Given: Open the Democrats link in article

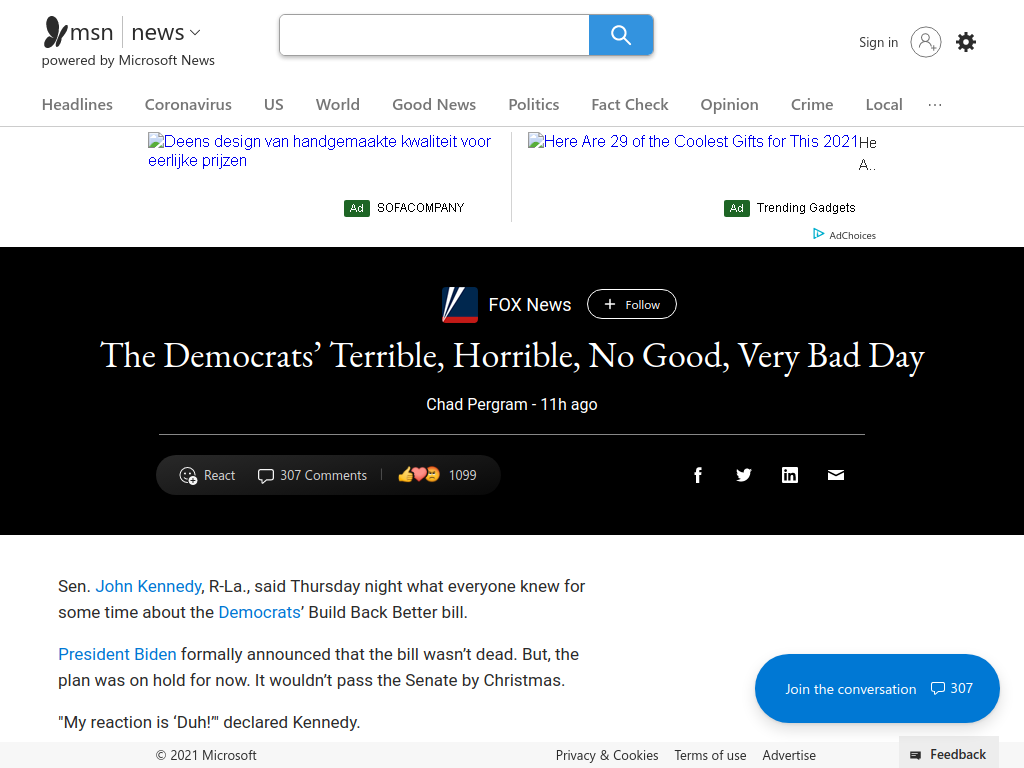Looking at the screenshot, I should point(259,613).
